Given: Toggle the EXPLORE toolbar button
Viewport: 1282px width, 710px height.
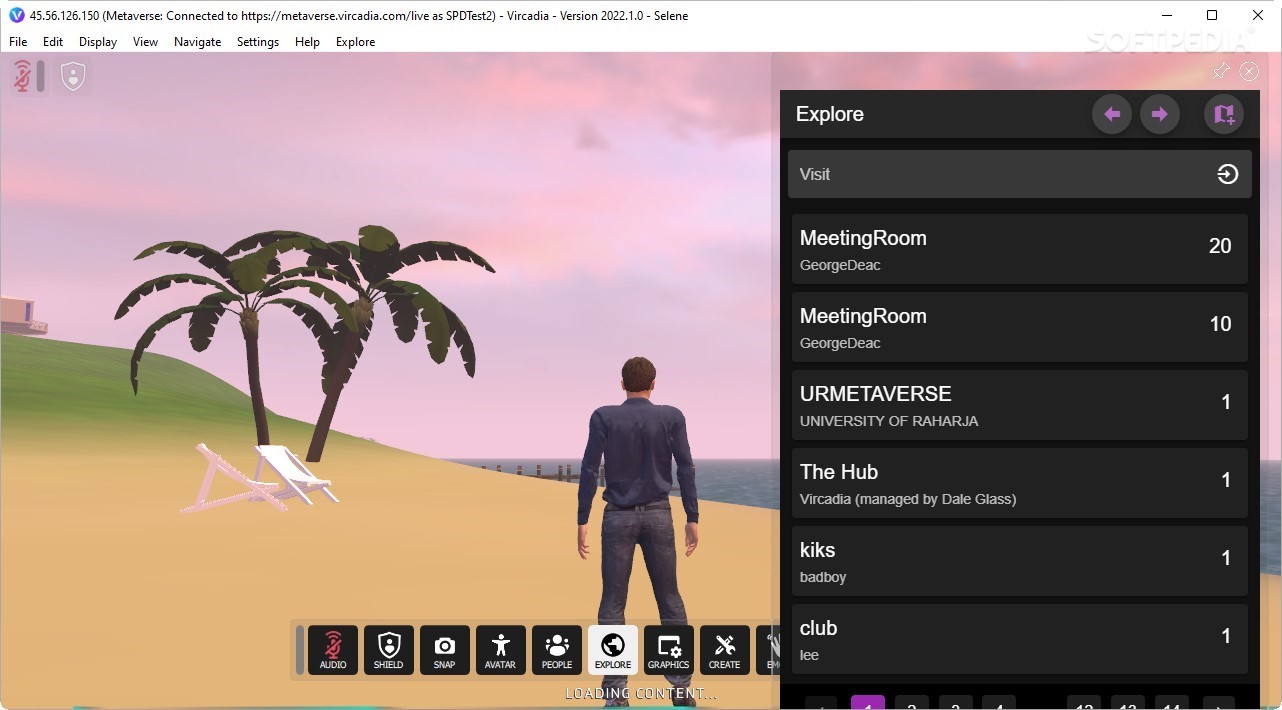Looking at the screenshot, I should [613, 650].
